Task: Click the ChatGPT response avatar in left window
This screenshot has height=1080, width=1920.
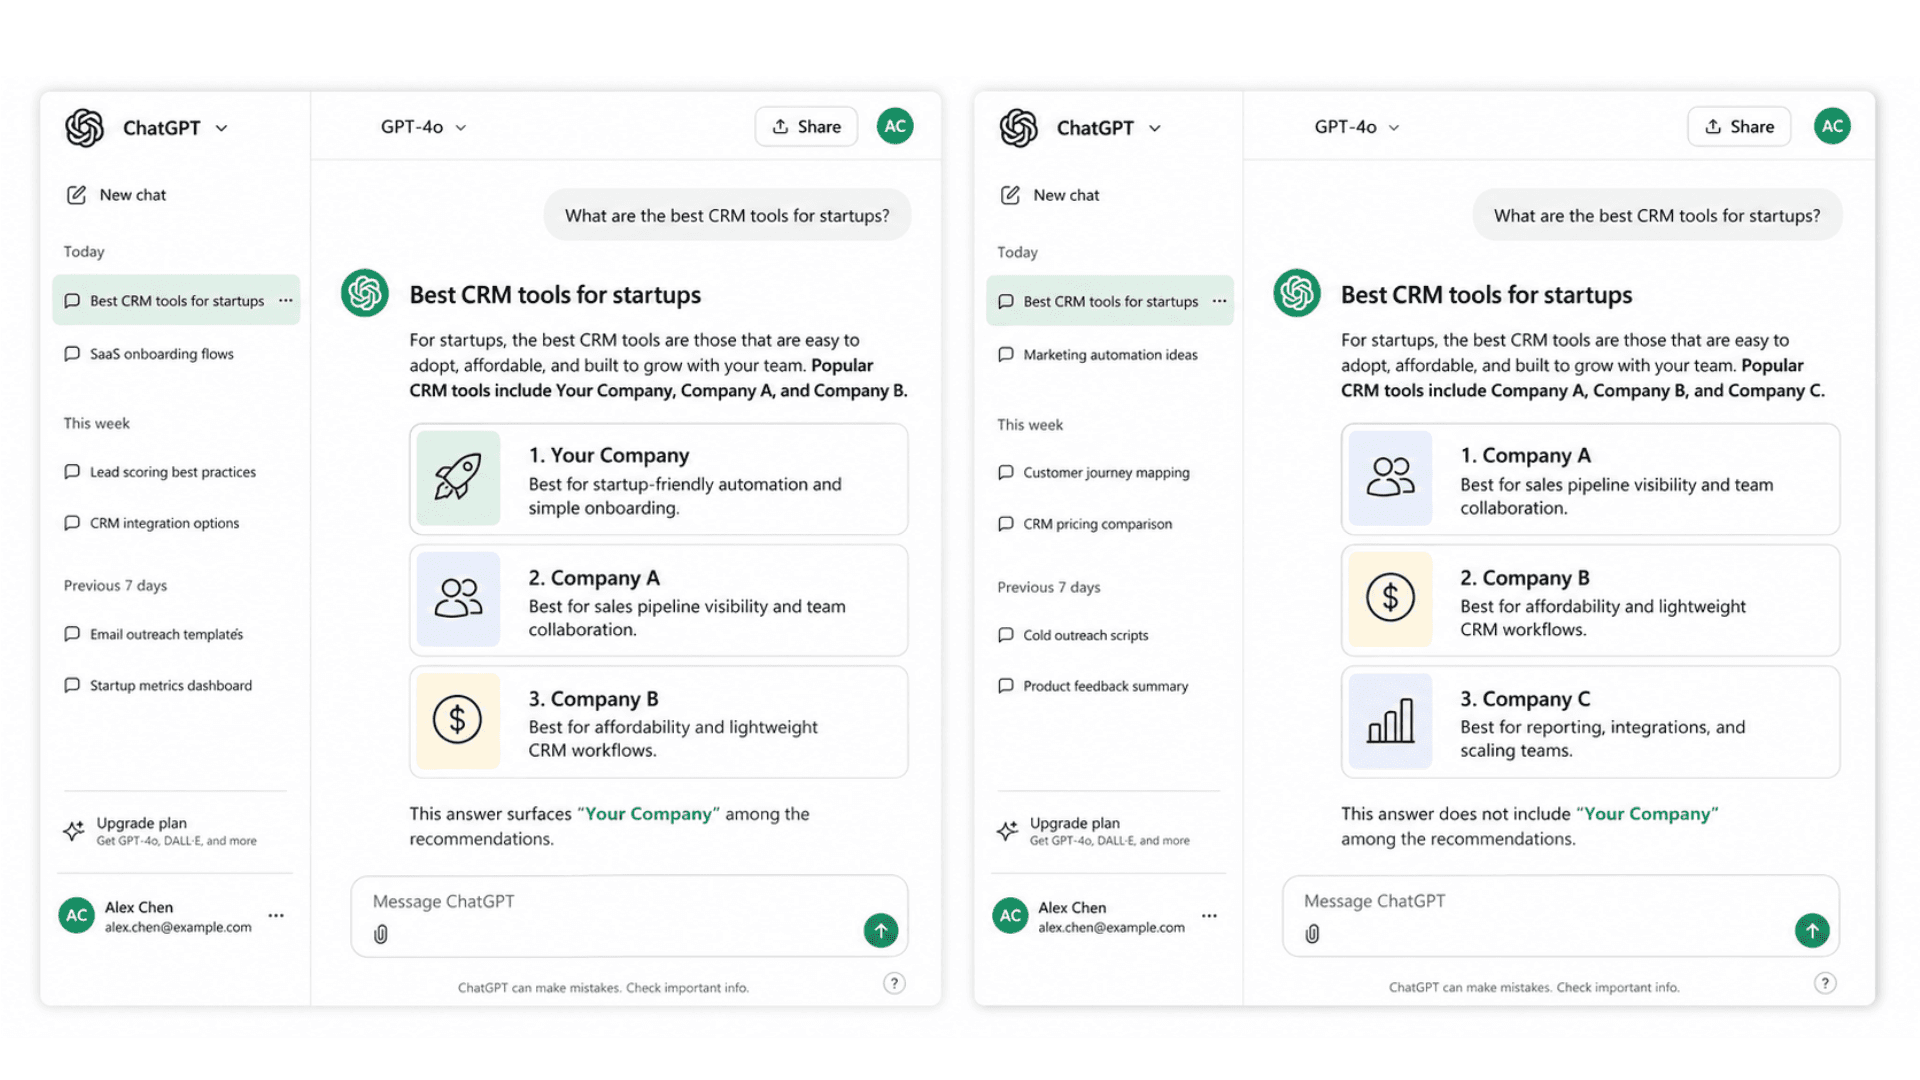Action: [x=365, y=293]
